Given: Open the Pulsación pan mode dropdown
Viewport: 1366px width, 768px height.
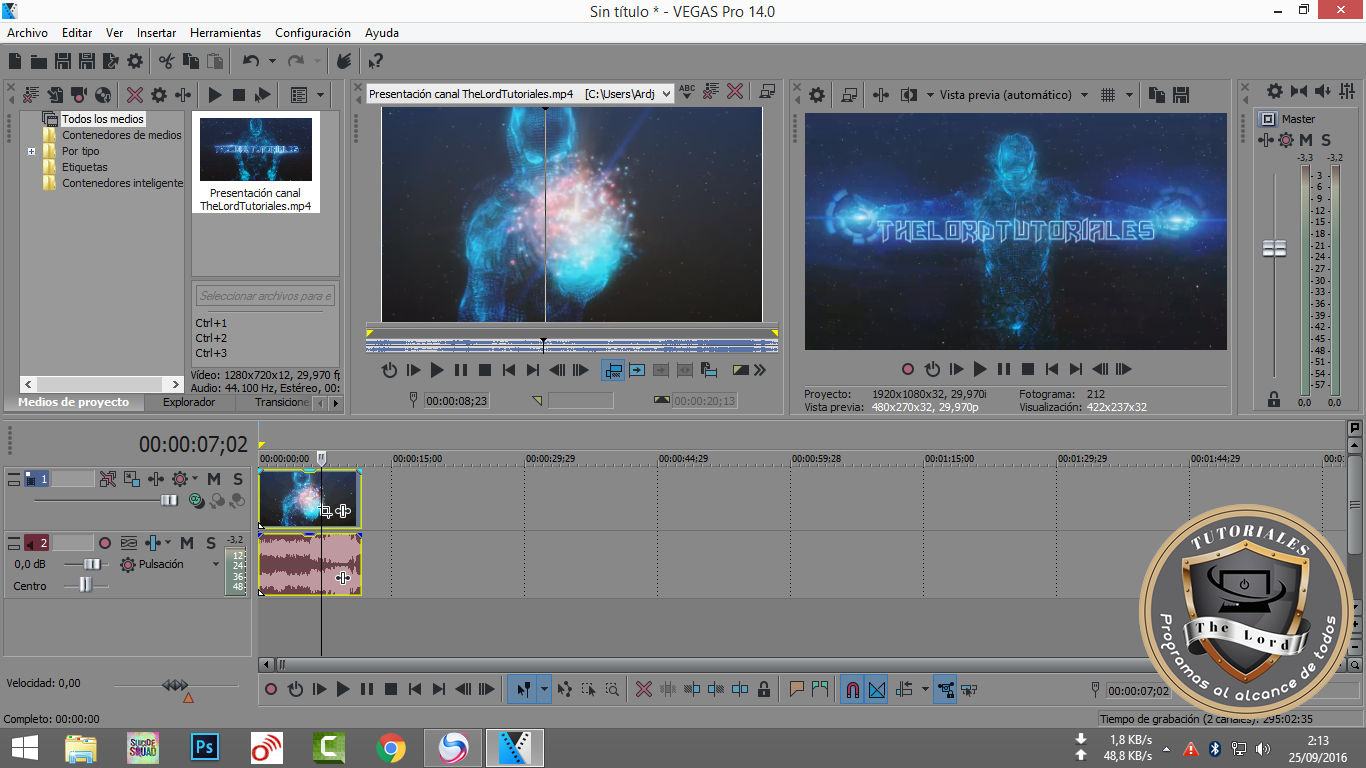Looking at the screenshot, I should click(216, 564).
